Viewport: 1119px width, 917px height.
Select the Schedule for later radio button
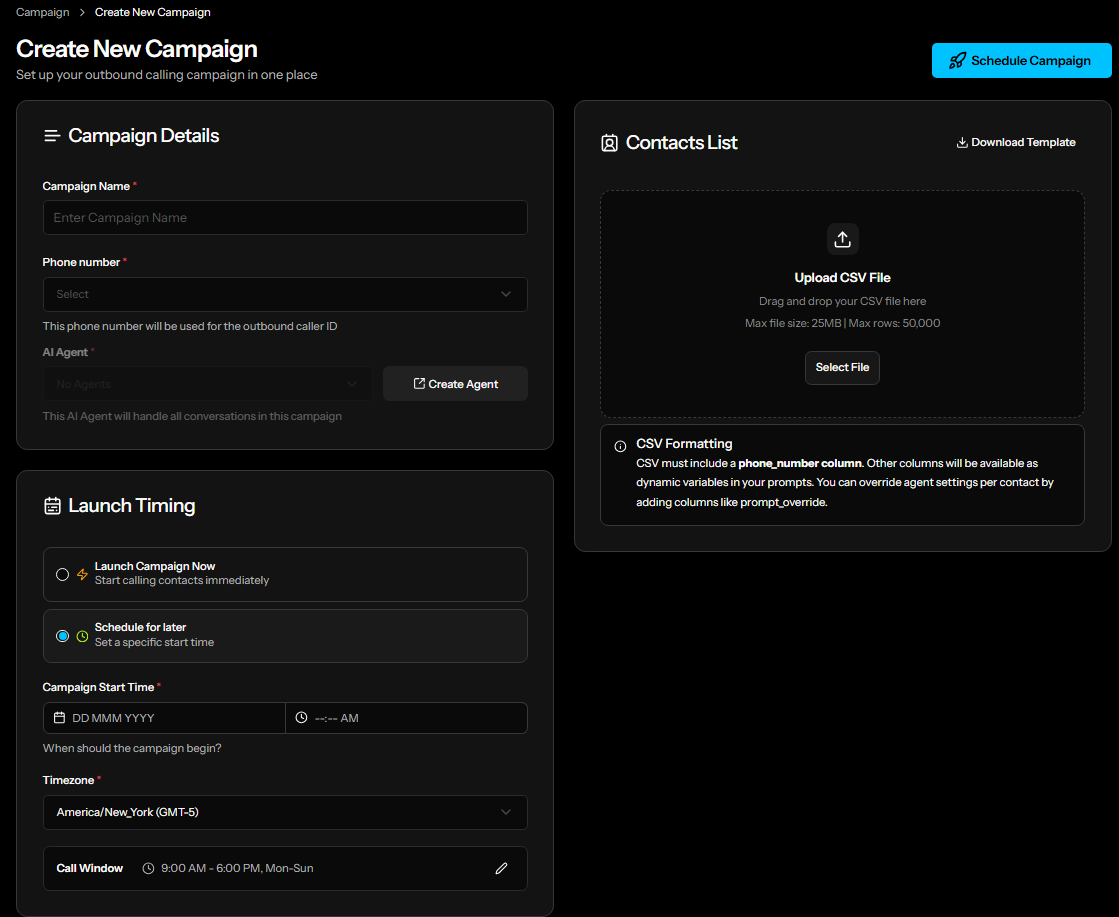[63, 636]
